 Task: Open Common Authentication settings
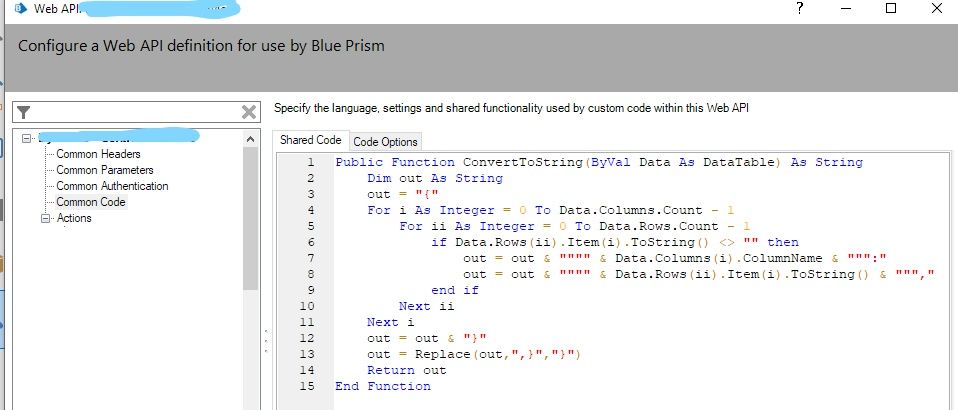(112, 186)
